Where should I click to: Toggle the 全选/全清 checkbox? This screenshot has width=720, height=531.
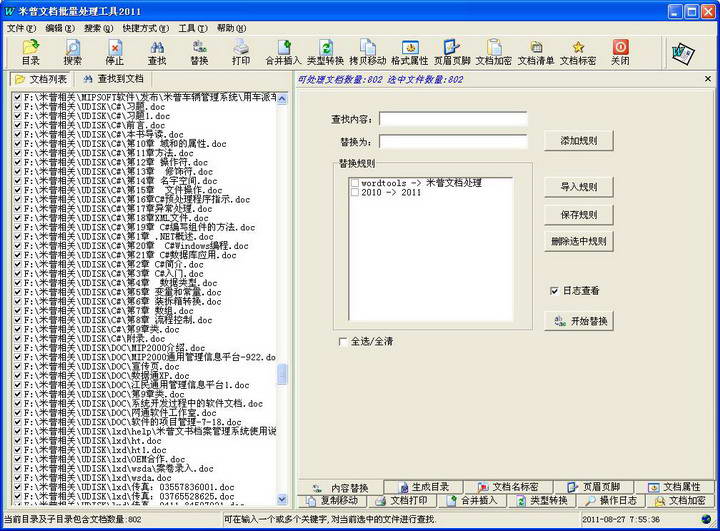342,341
